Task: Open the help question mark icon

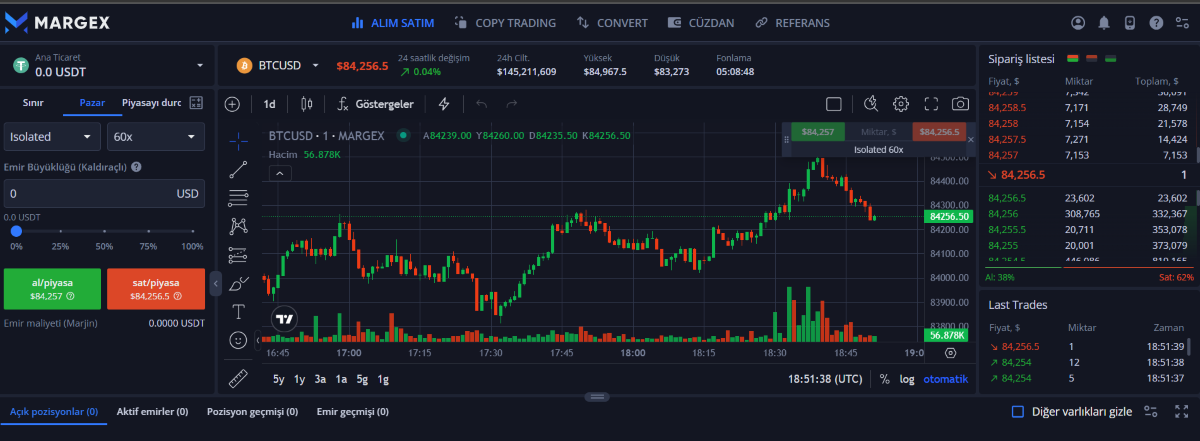Action: [1156, 22]
